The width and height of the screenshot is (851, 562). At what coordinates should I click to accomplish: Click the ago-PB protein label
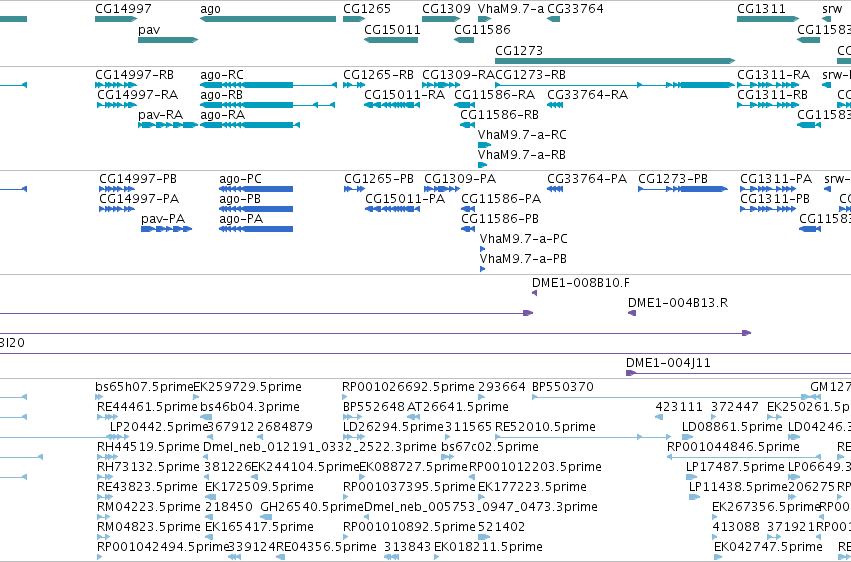coord(240,199)
